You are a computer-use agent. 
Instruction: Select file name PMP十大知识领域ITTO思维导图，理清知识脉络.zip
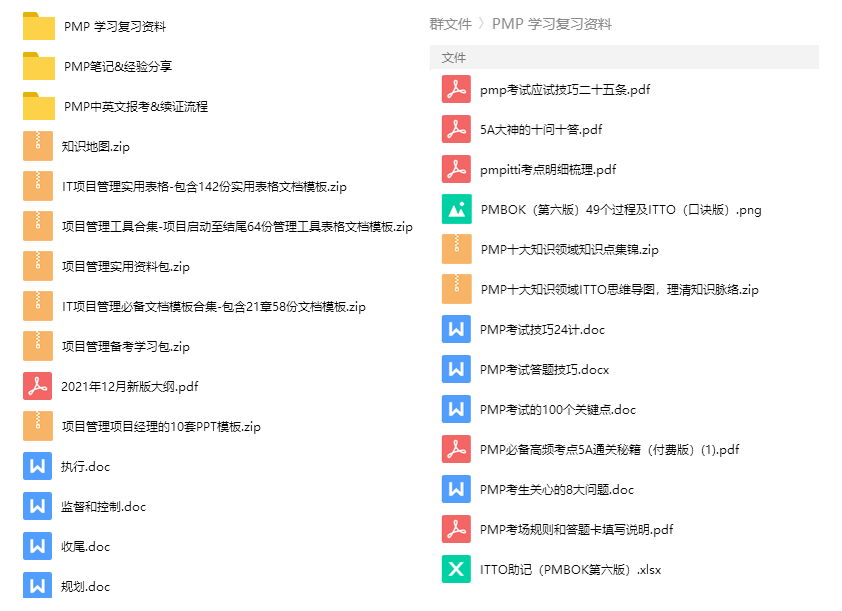point(620,289)
